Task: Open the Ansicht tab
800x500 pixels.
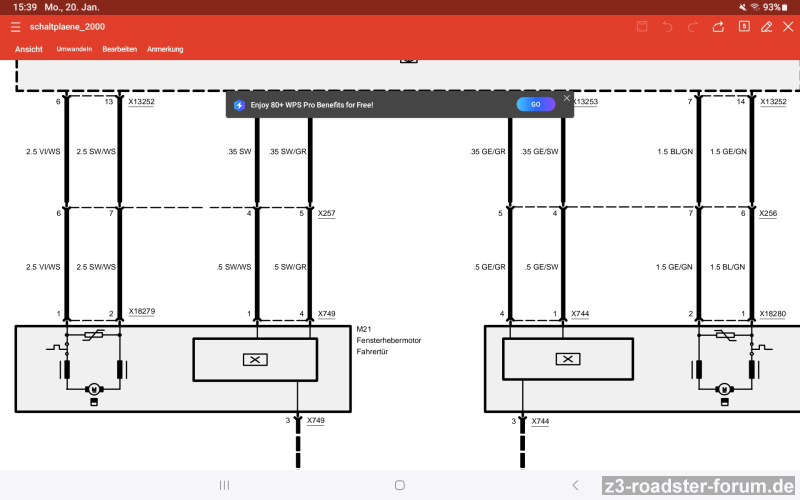Action: (x=29, y=49)
